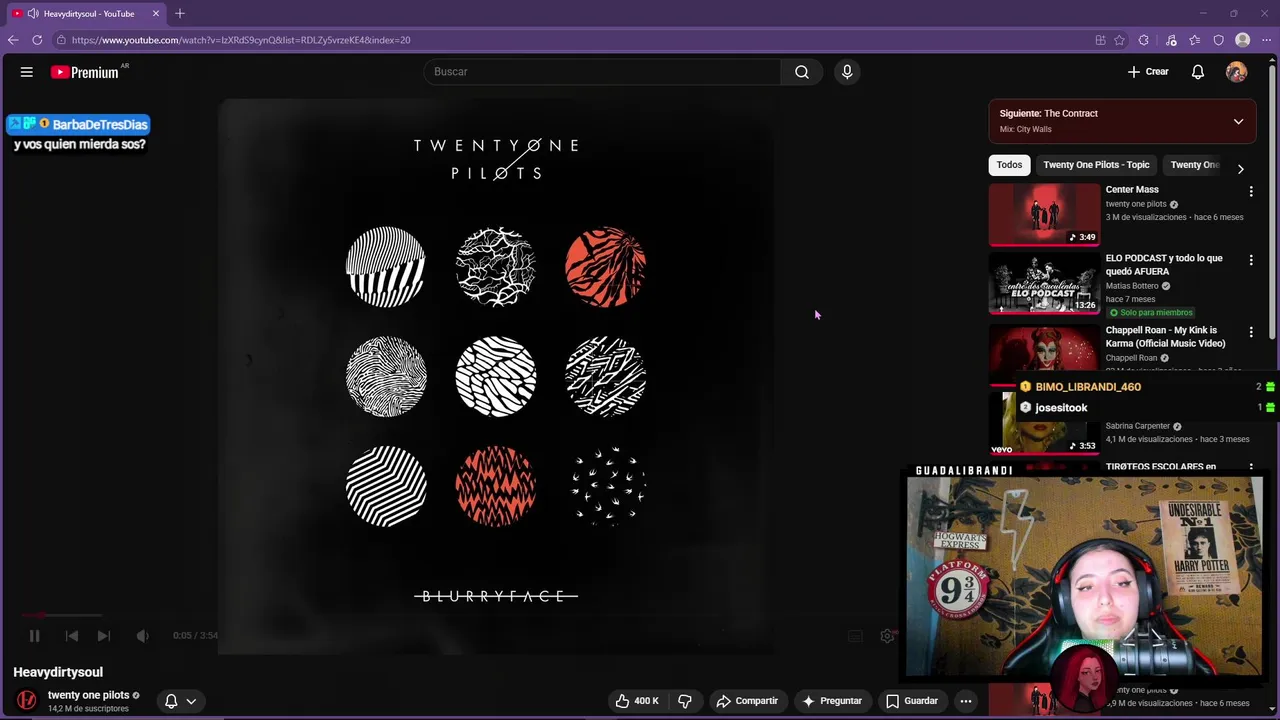Click the search magnifier button
The width and height of the screenshot is (1280, 720).
[802, 72]
